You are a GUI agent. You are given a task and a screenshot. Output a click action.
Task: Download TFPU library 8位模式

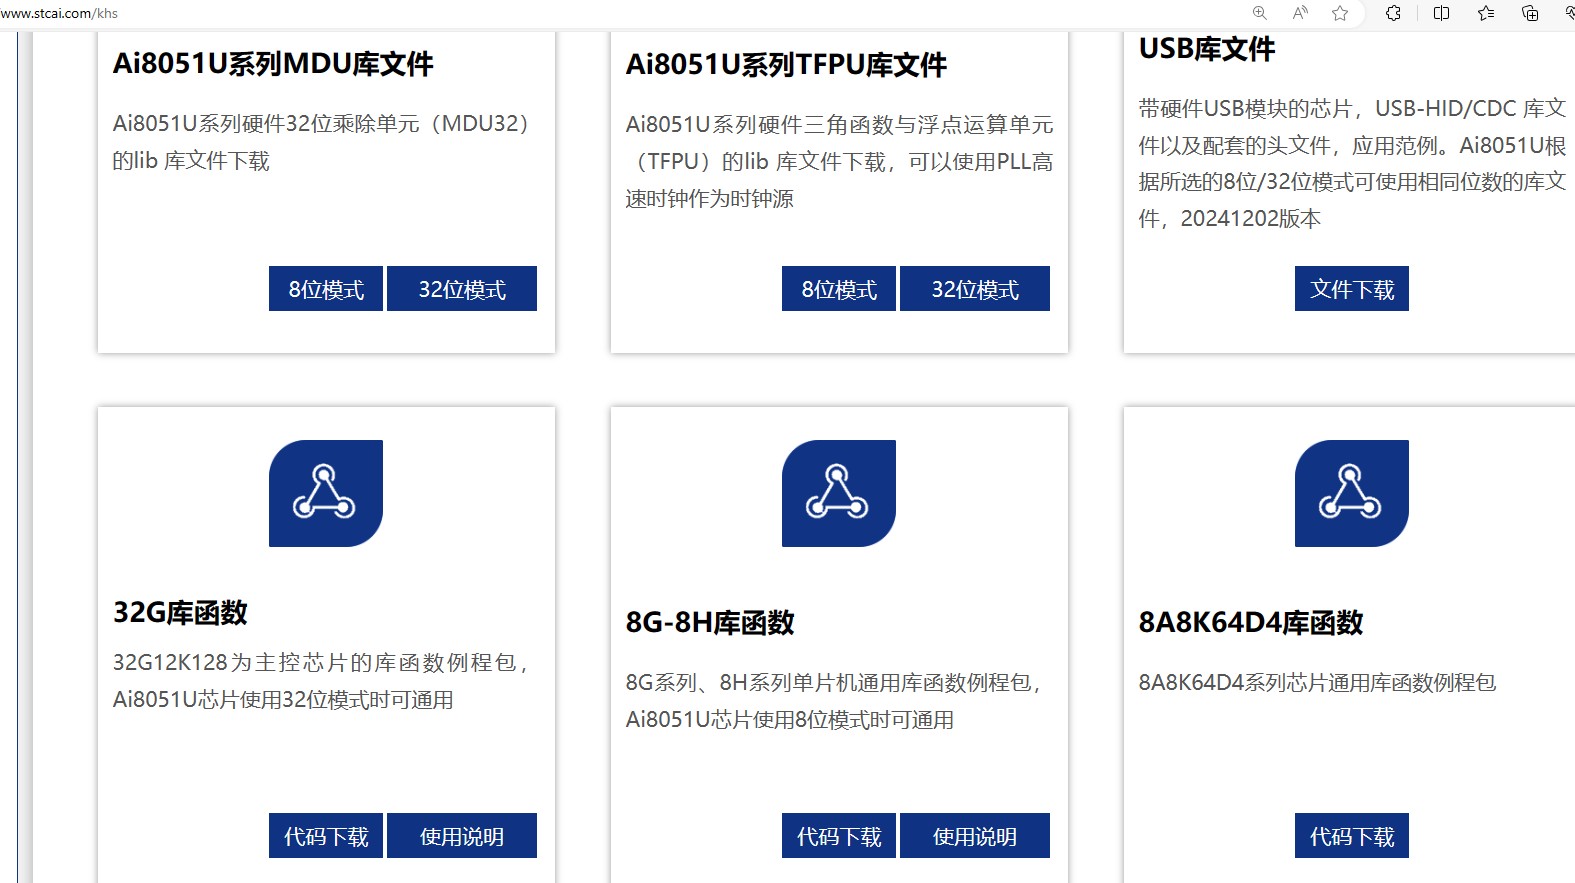(839, 289)
